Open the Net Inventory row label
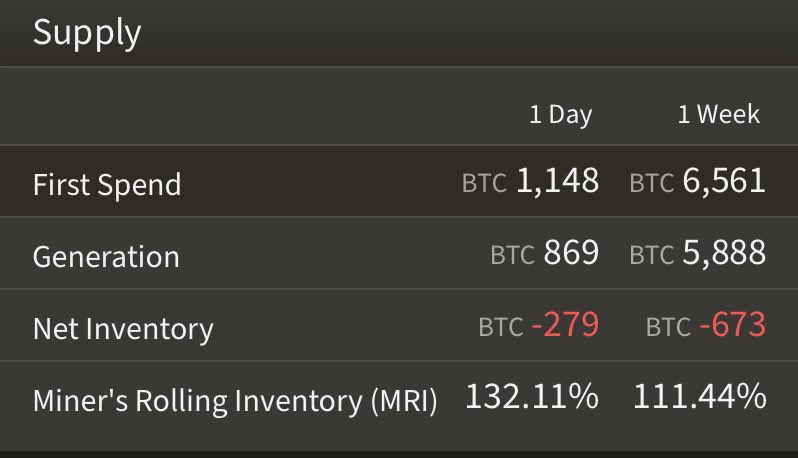This screenshot has height=458, width=798. 123,329
